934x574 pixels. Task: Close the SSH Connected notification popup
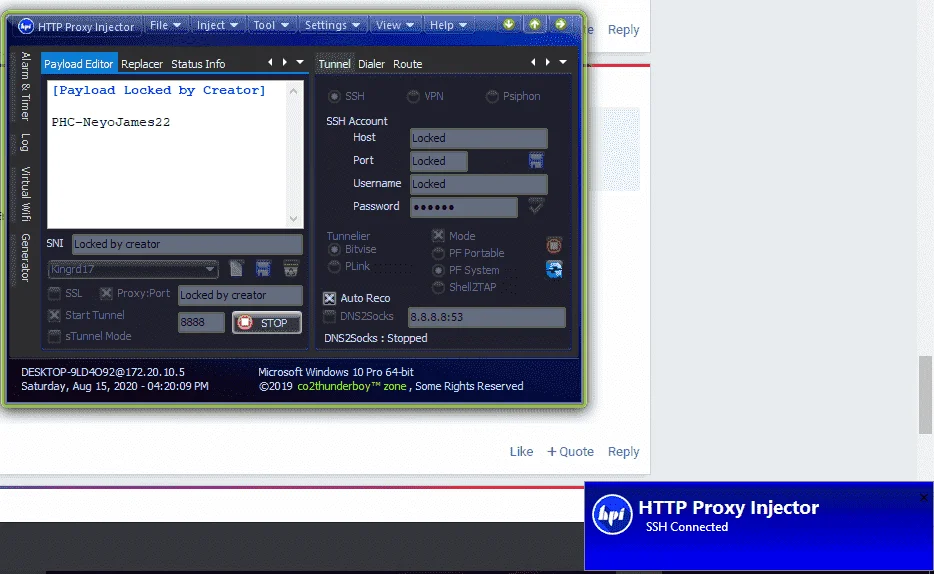[x=924, y=497]
